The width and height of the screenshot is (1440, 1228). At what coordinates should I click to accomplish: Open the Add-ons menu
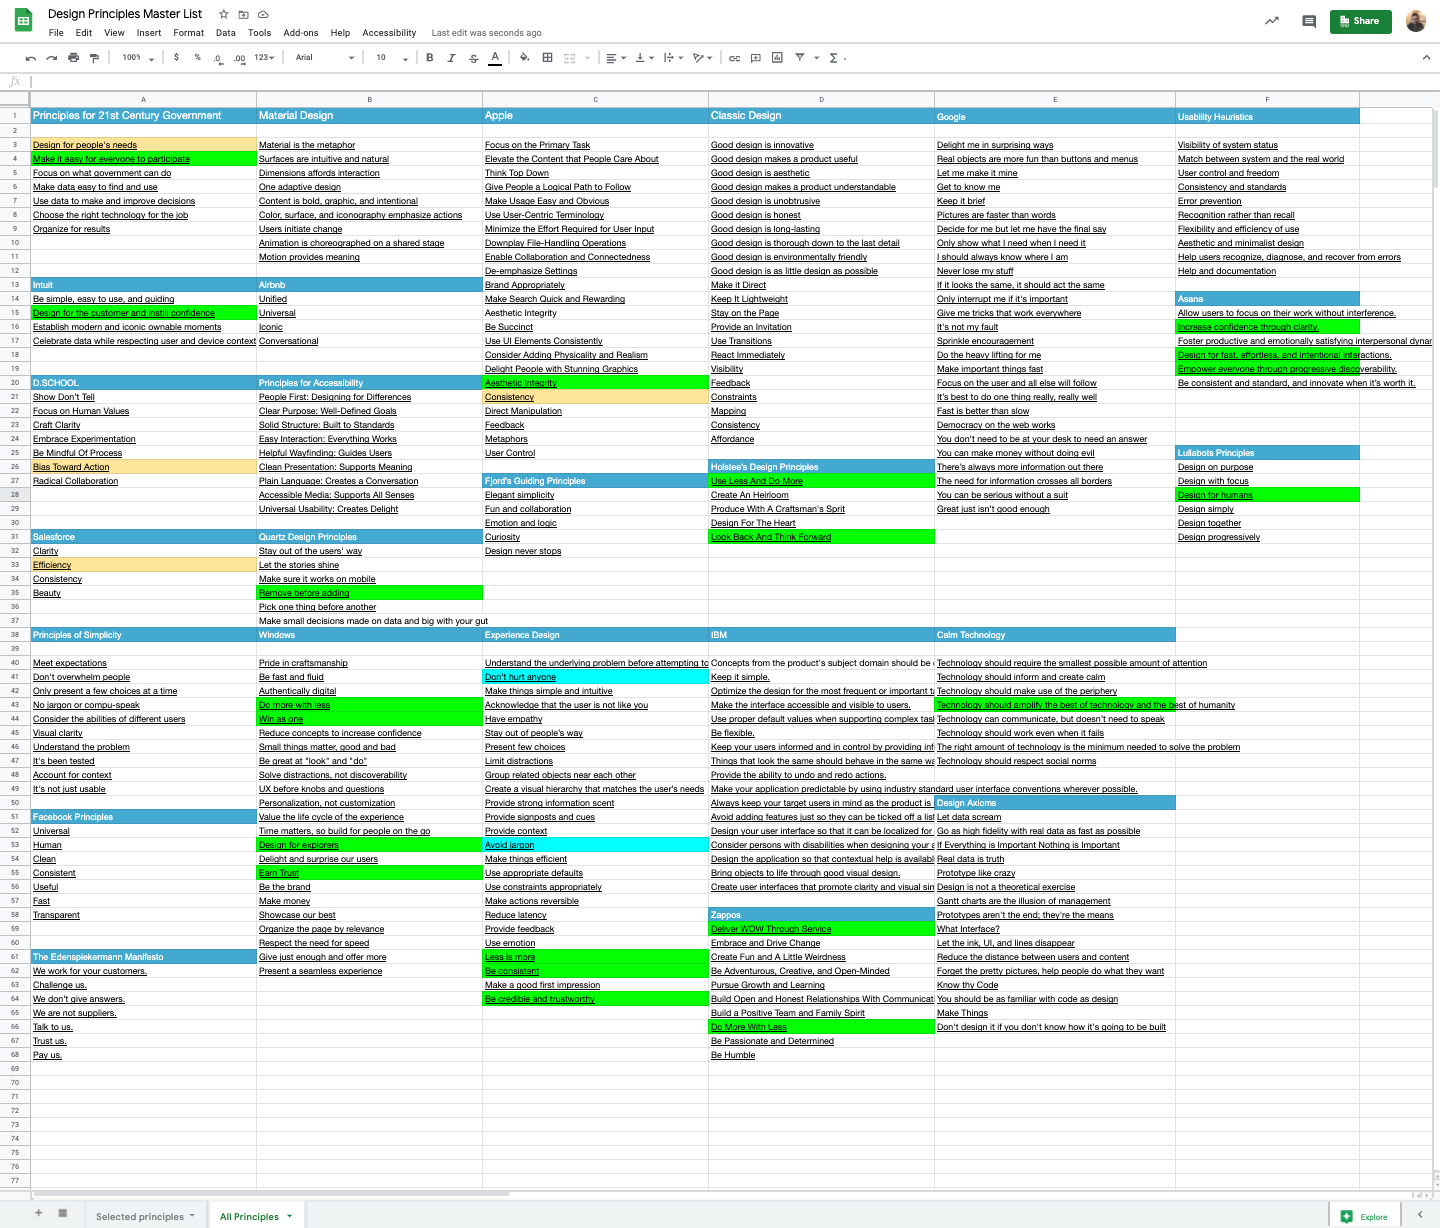click(x=301, y=33)
